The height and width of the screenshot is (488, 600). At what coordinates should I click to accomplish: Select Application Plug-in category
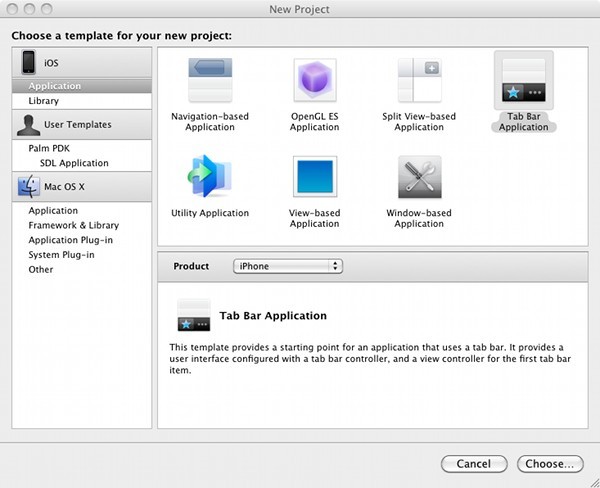pyautogui.click(x=82, y=240)
